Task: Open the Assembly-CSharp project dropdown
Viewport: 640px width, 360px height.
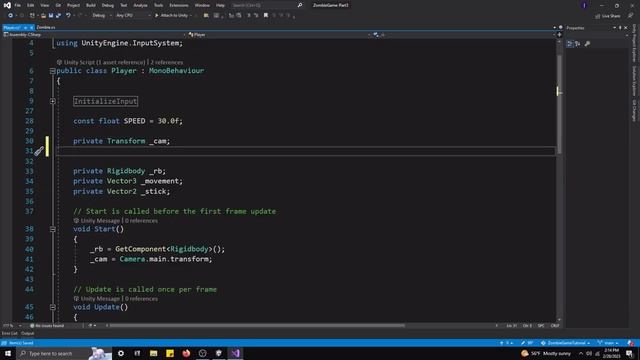Action: click(x=95, y=35)
